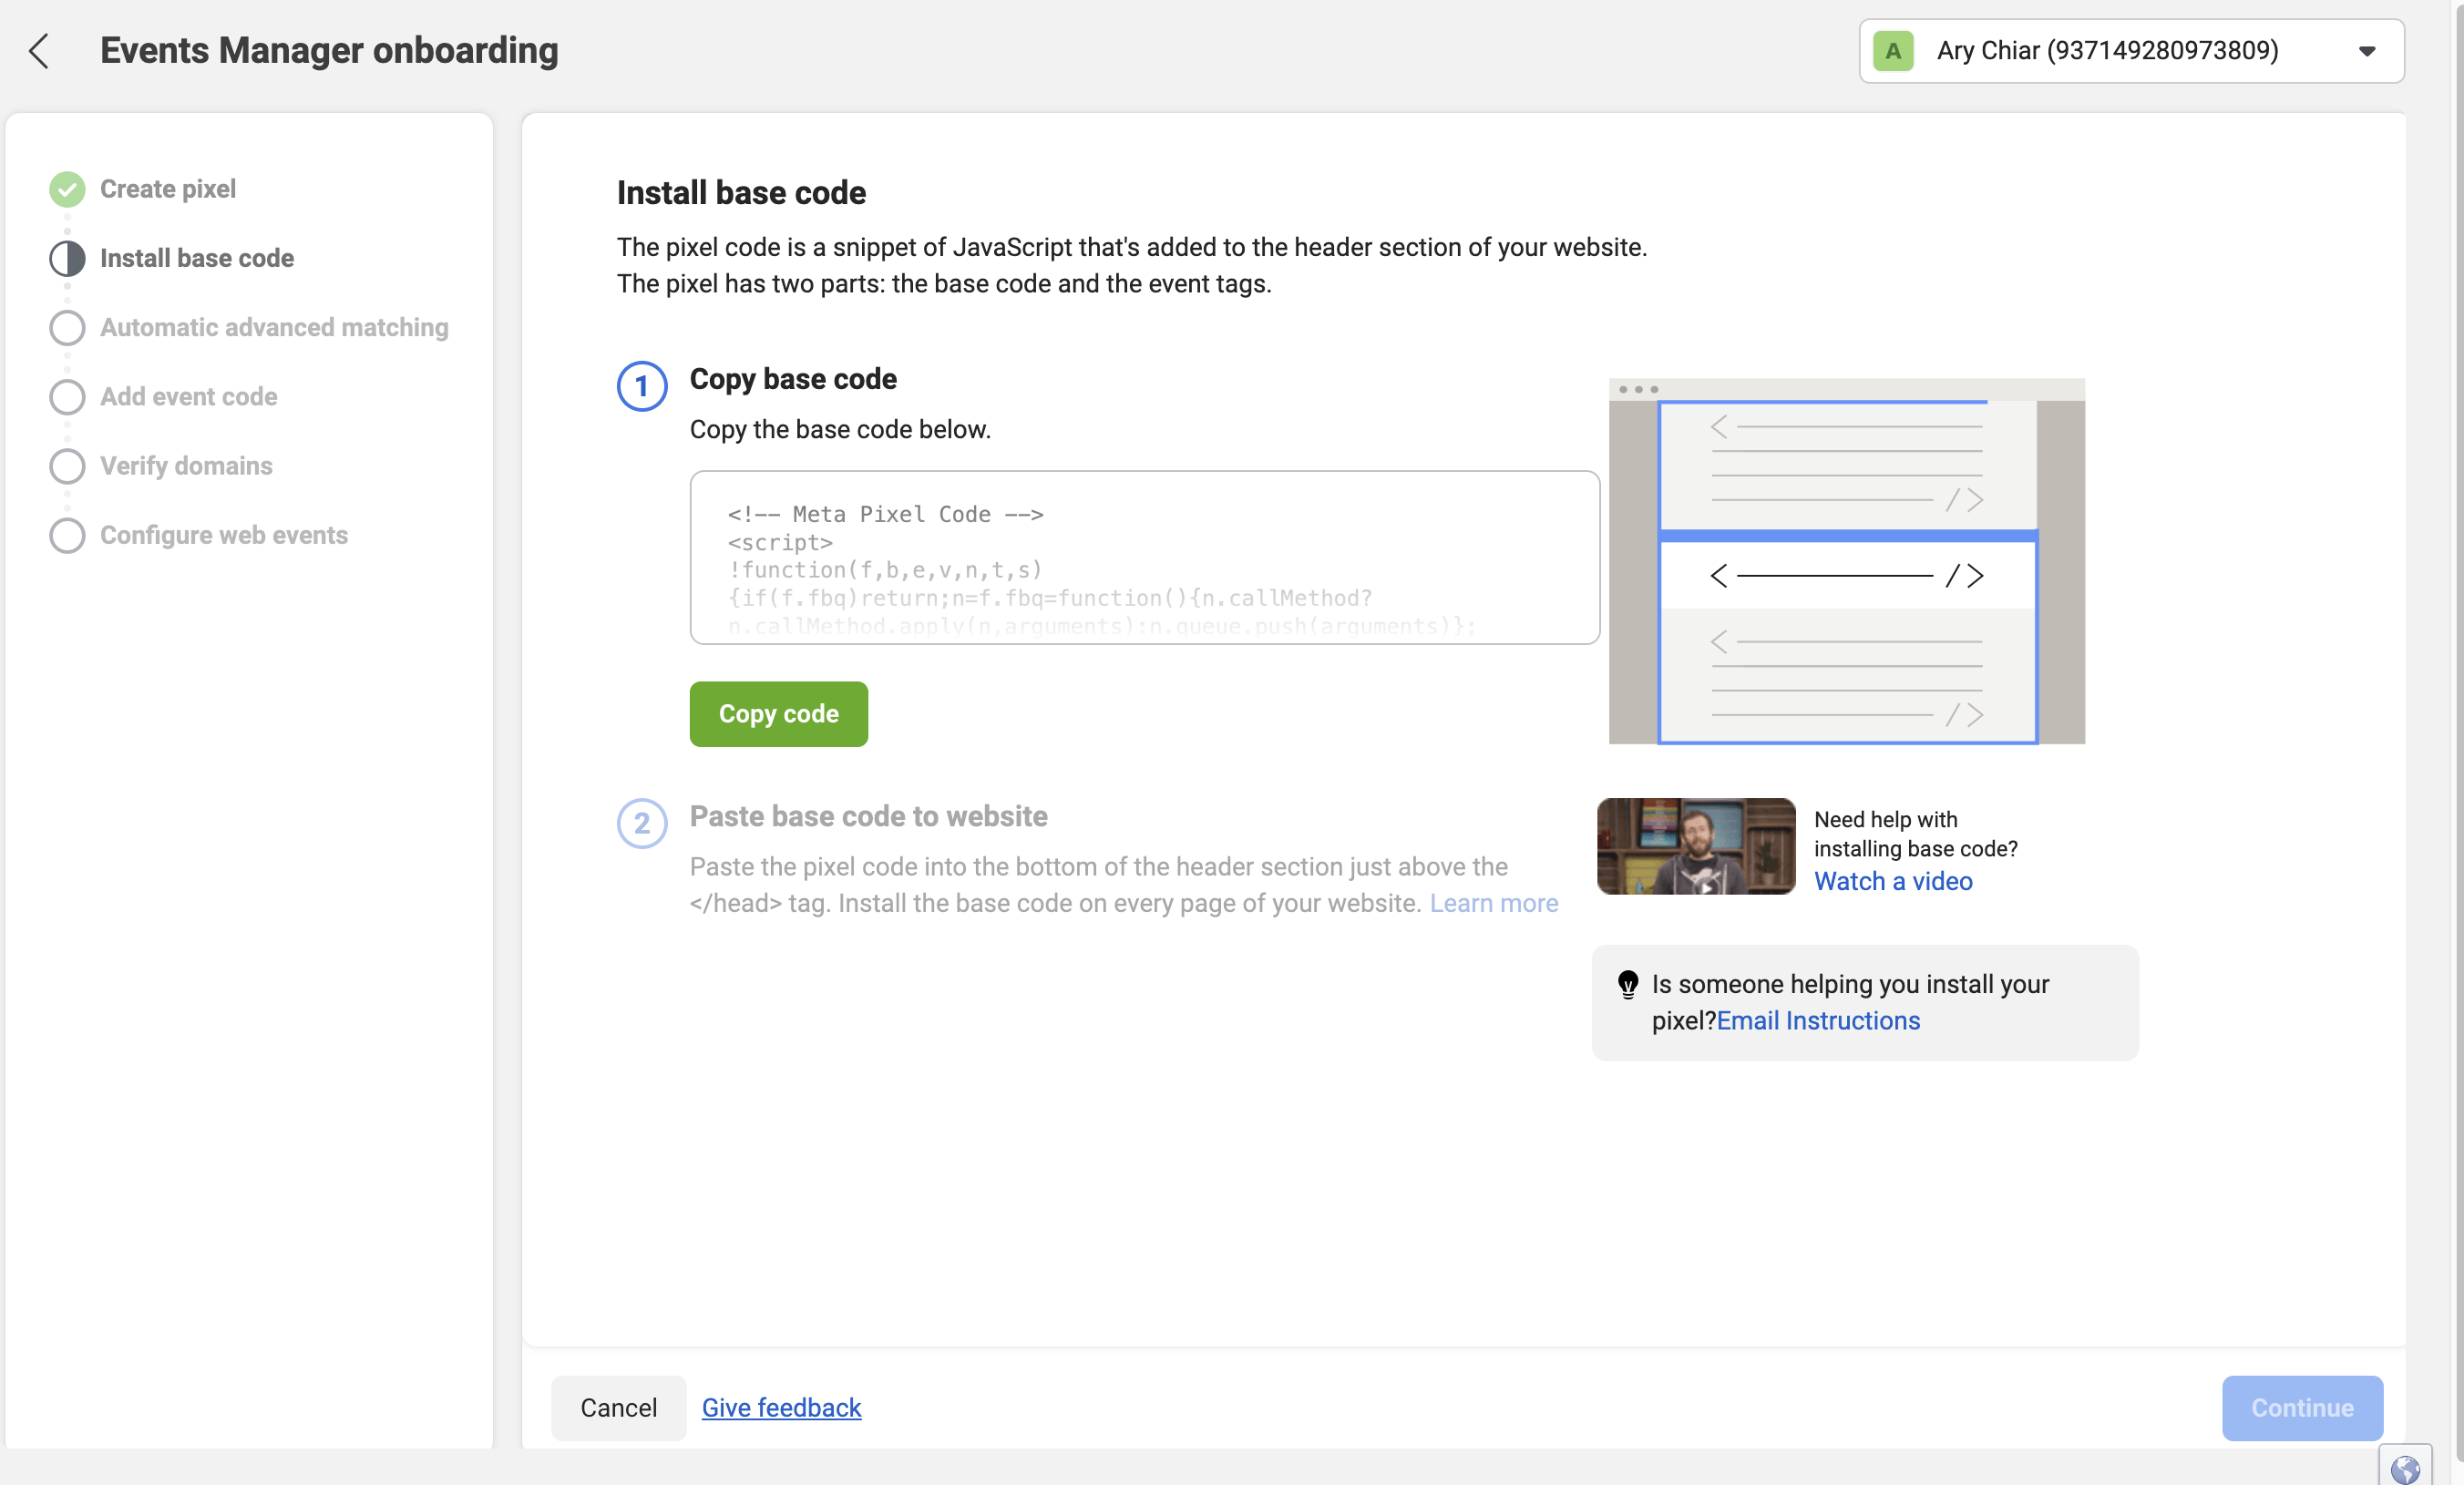This screenshot has height=1485, width=2464.
Task: Select the Verify domains step circle
Action: 67,466
